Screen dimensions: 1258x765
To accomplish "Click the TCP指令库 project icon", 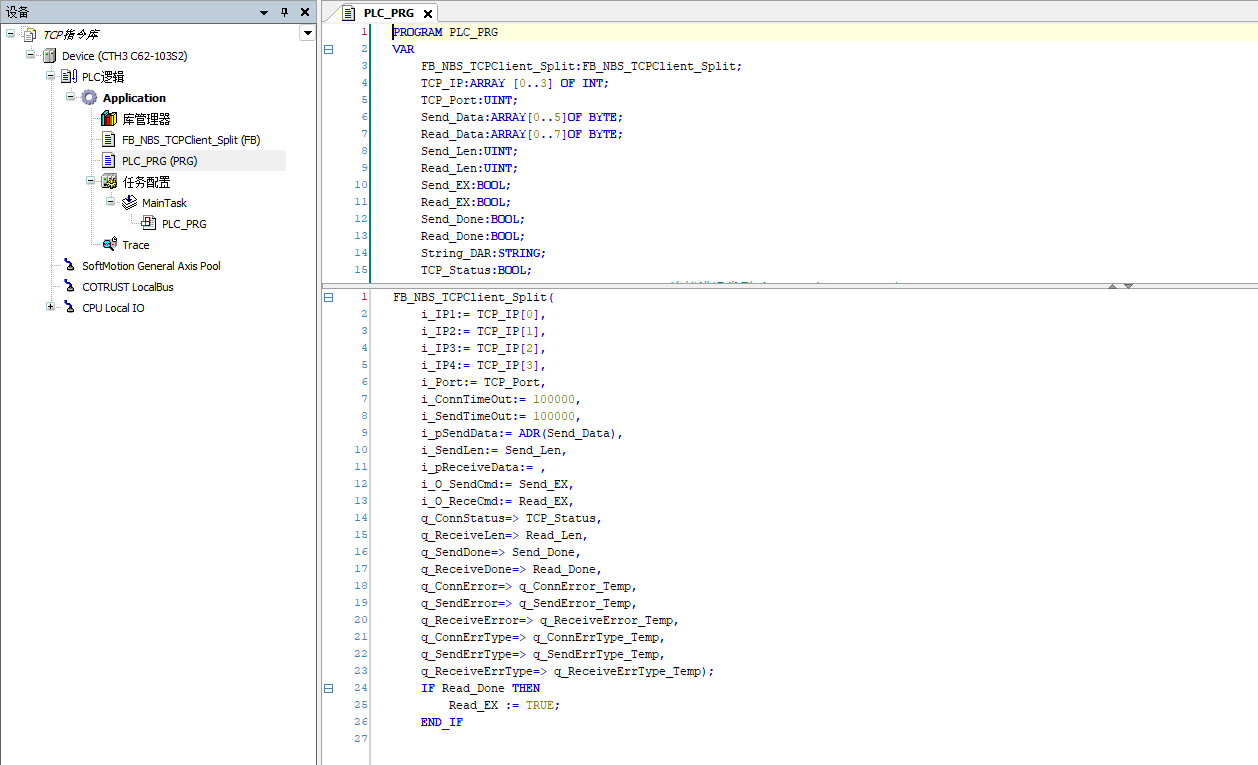I will (29, 35).
